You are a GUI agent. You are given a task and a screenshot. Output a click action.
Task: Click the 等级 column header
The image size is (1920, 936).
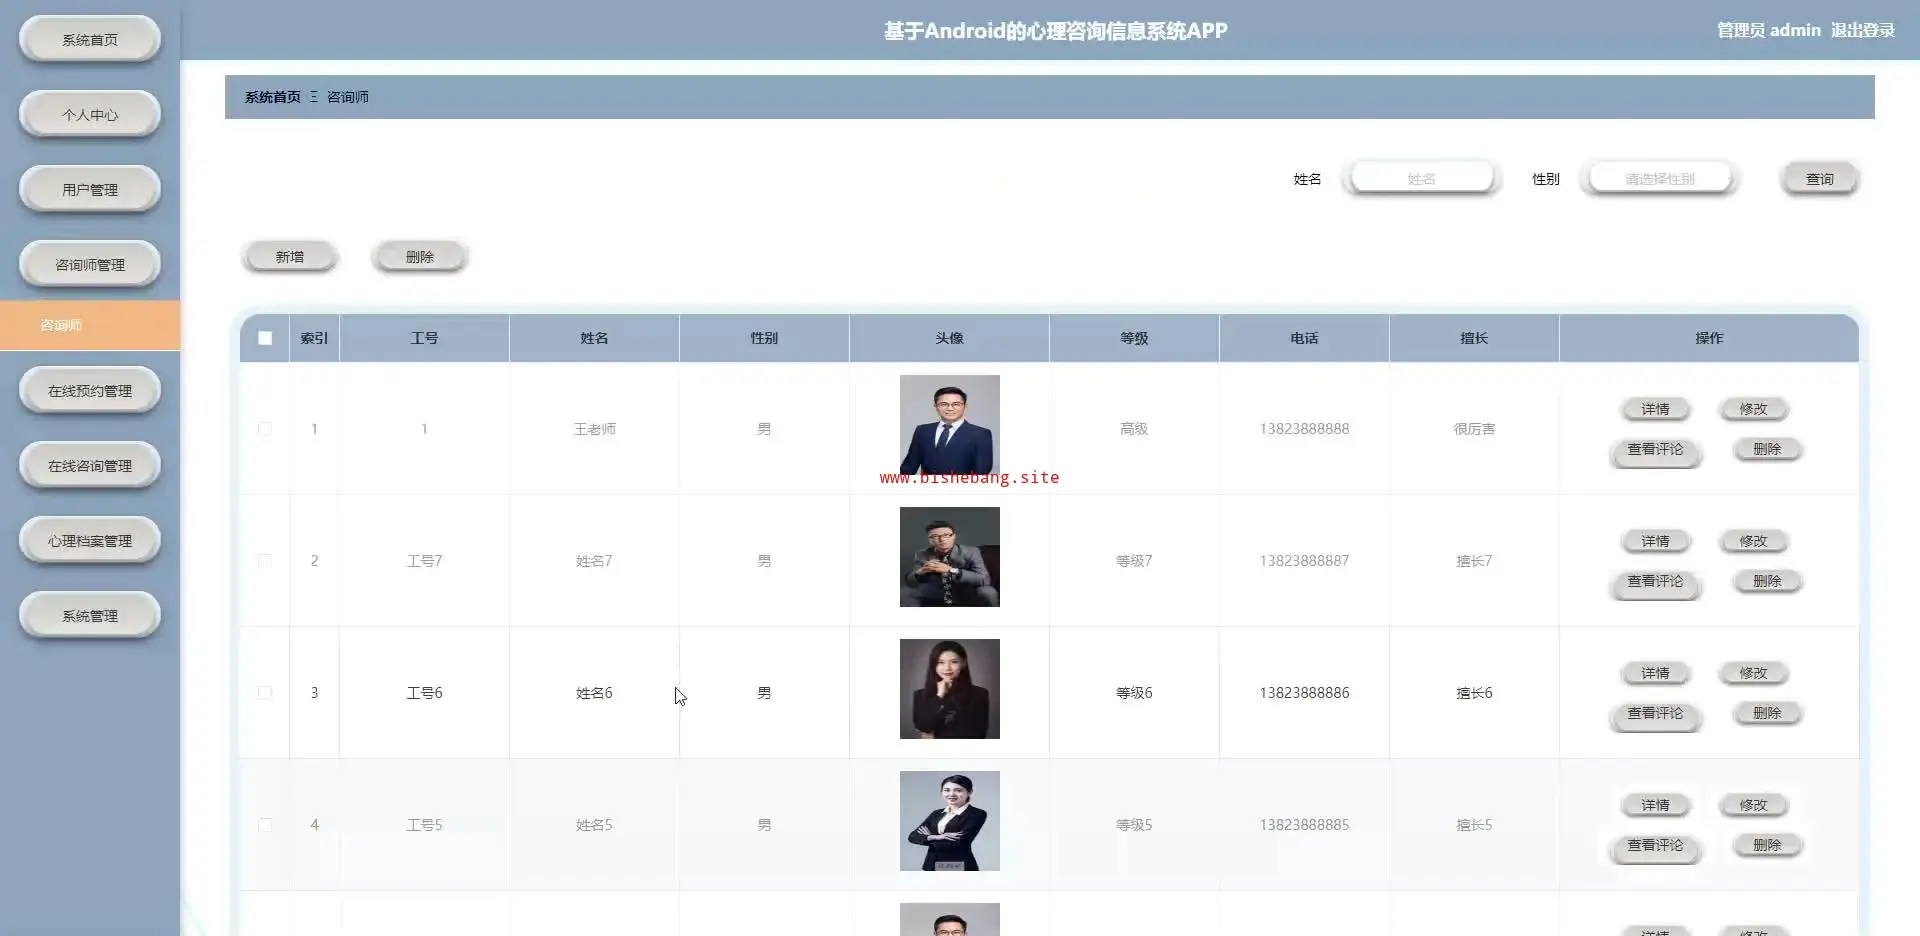[1134, 338]
